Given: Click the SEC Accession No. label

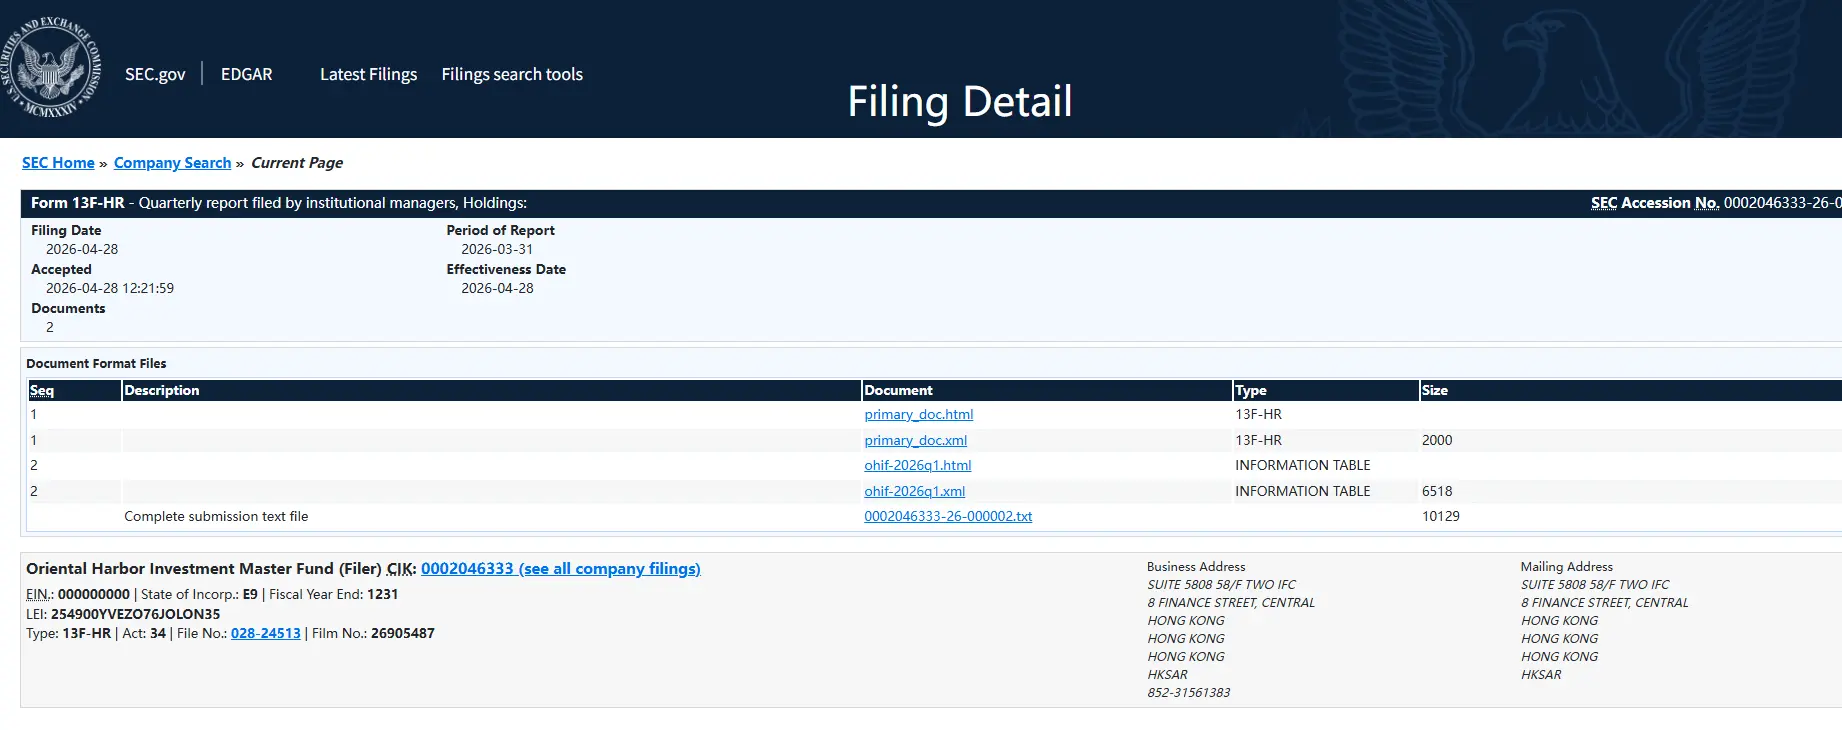Looking at the screenshot, I should (1655, 203).
